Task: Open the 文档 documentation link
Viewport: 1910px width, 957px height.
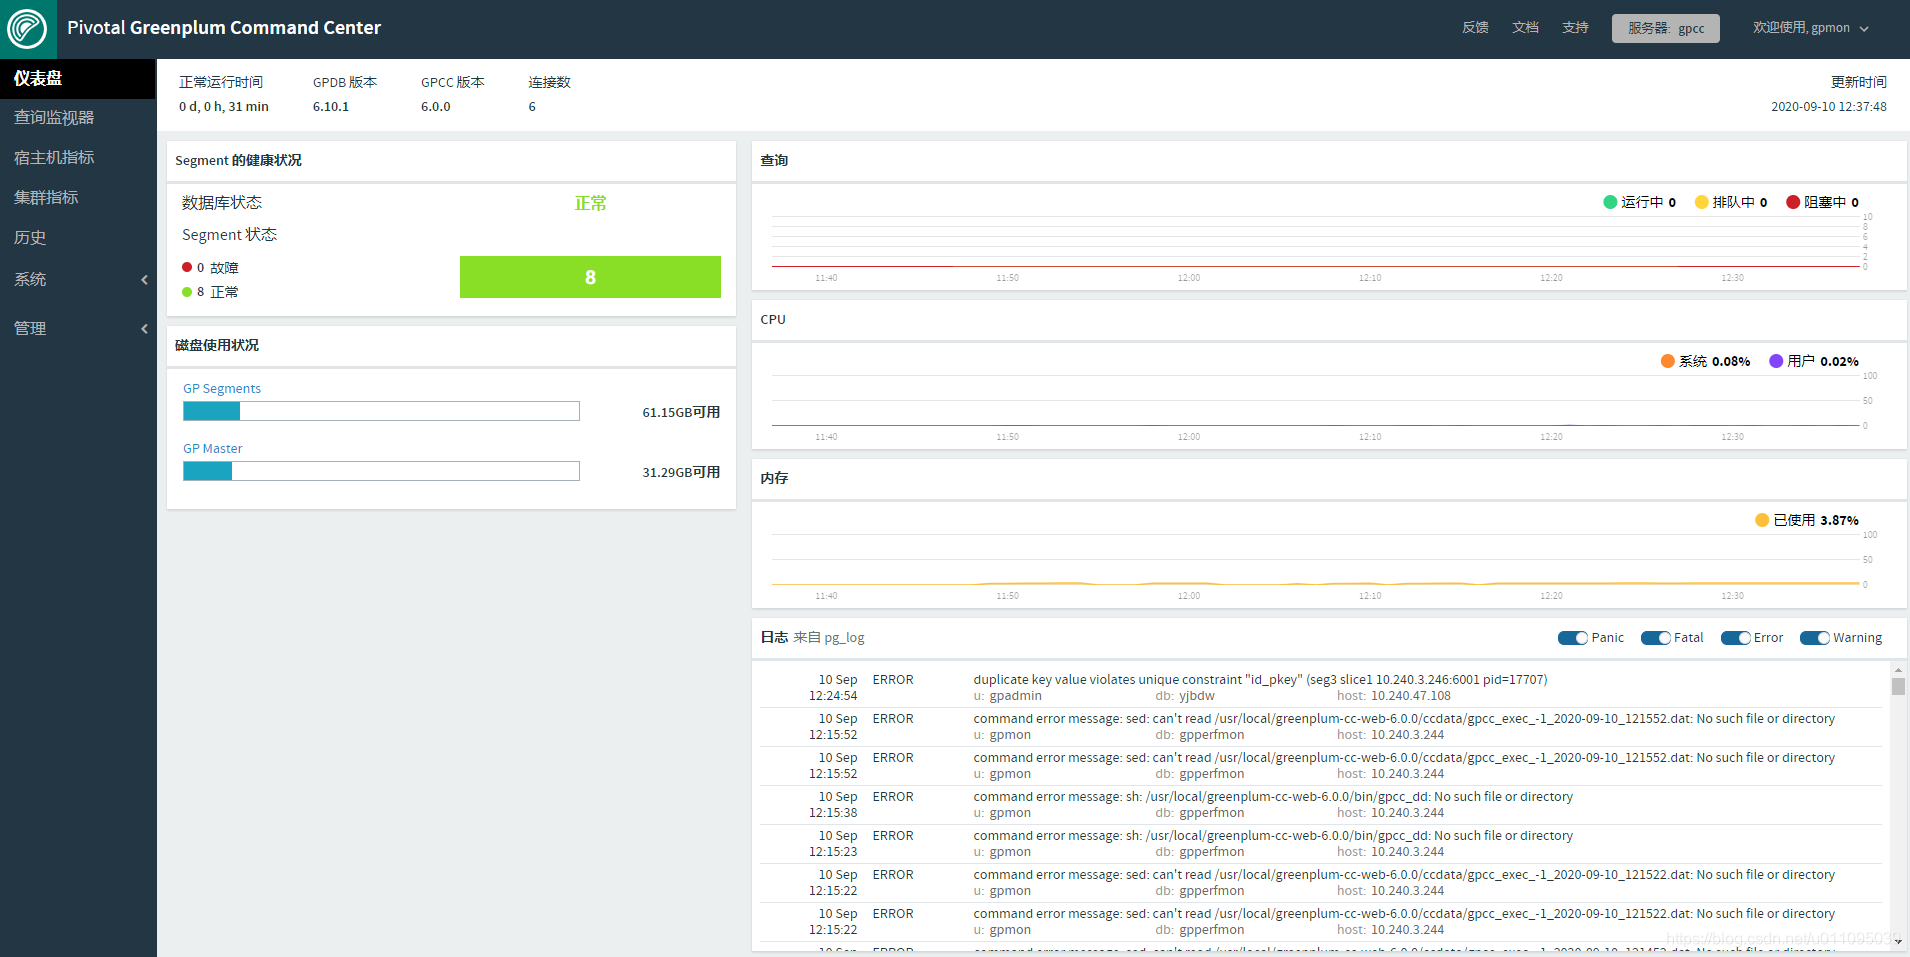Action: pos(1525,28)
